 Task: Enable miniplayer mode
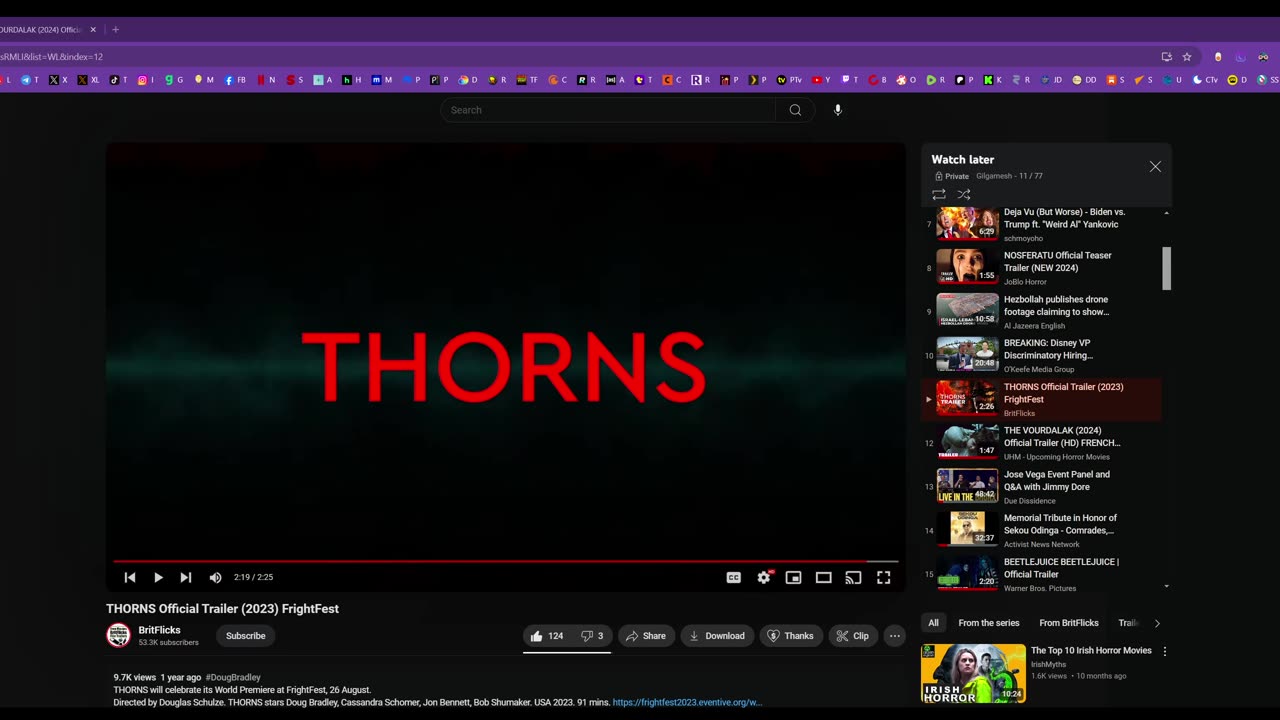click(793, 577)
